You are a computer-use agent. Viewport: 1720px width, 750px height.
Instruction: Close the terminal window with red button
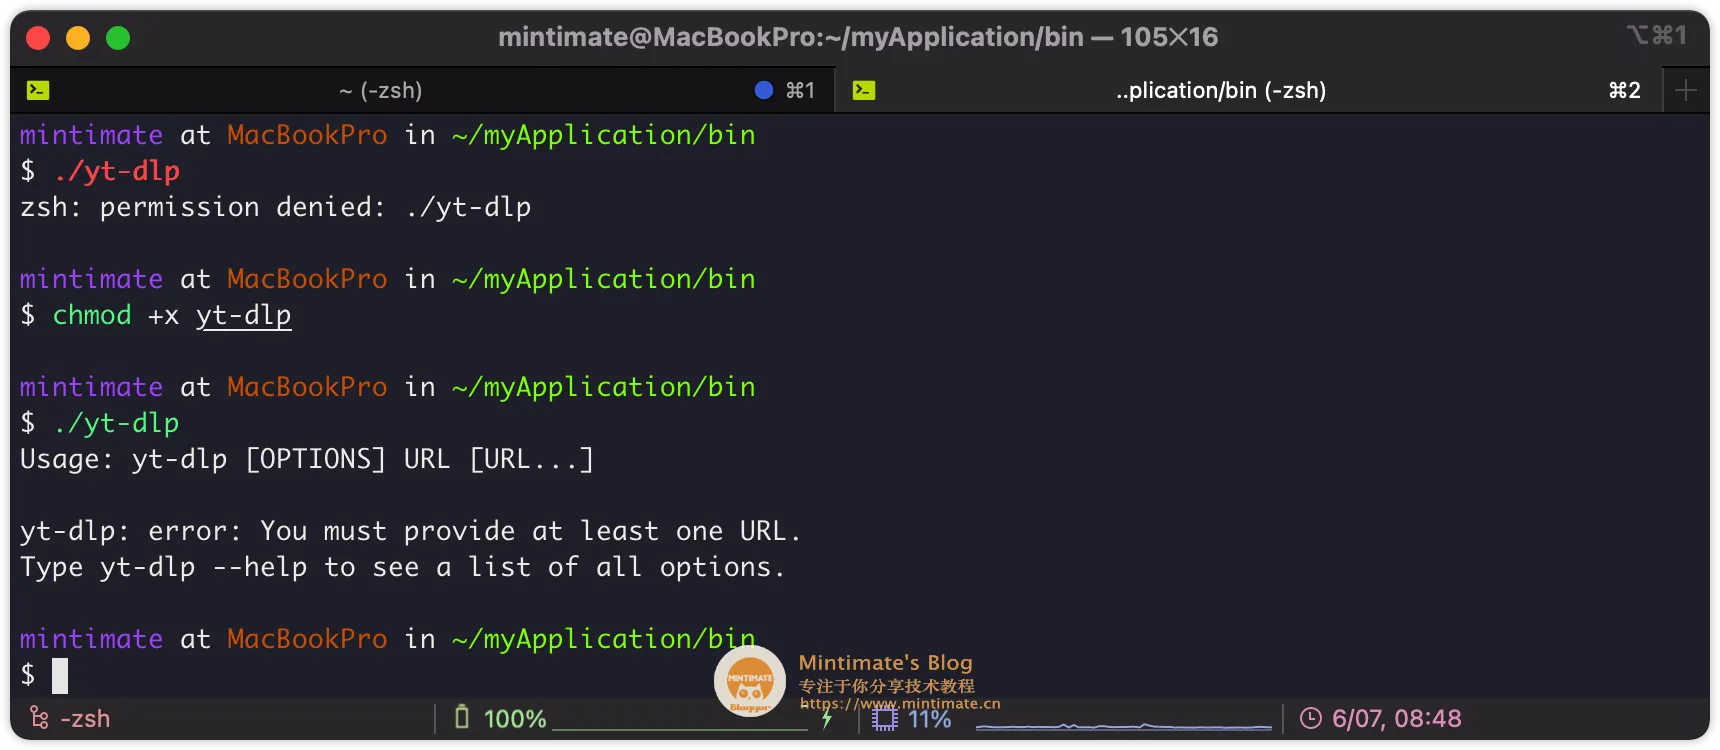pos(38,38)
